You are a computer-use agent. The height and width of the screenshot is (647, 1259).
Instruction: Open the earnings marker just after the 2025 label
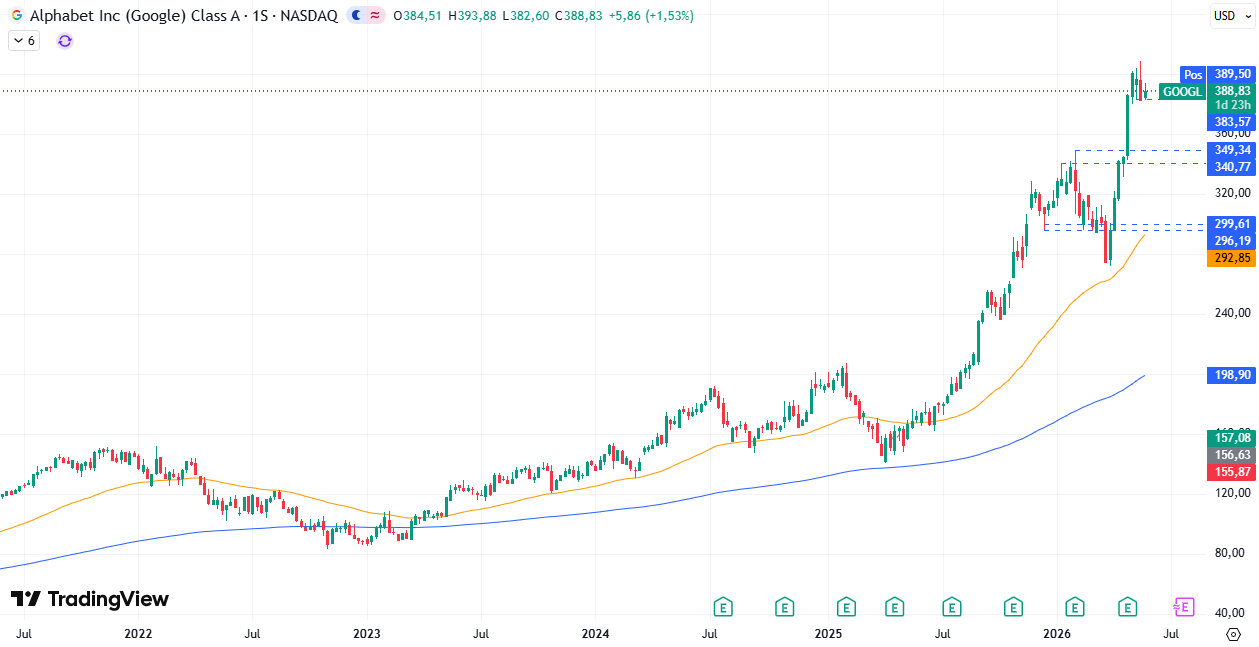coord(846,606)
